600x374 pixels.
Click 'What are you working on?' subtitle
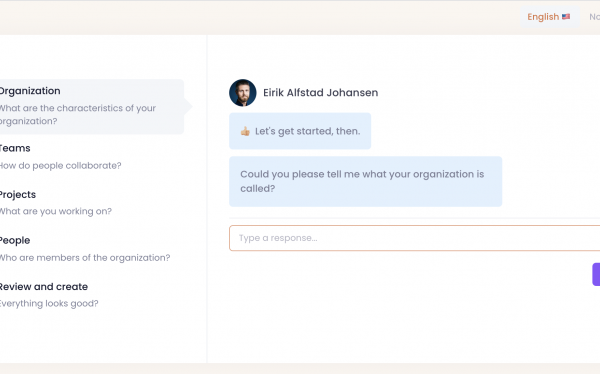pos(56,211)
